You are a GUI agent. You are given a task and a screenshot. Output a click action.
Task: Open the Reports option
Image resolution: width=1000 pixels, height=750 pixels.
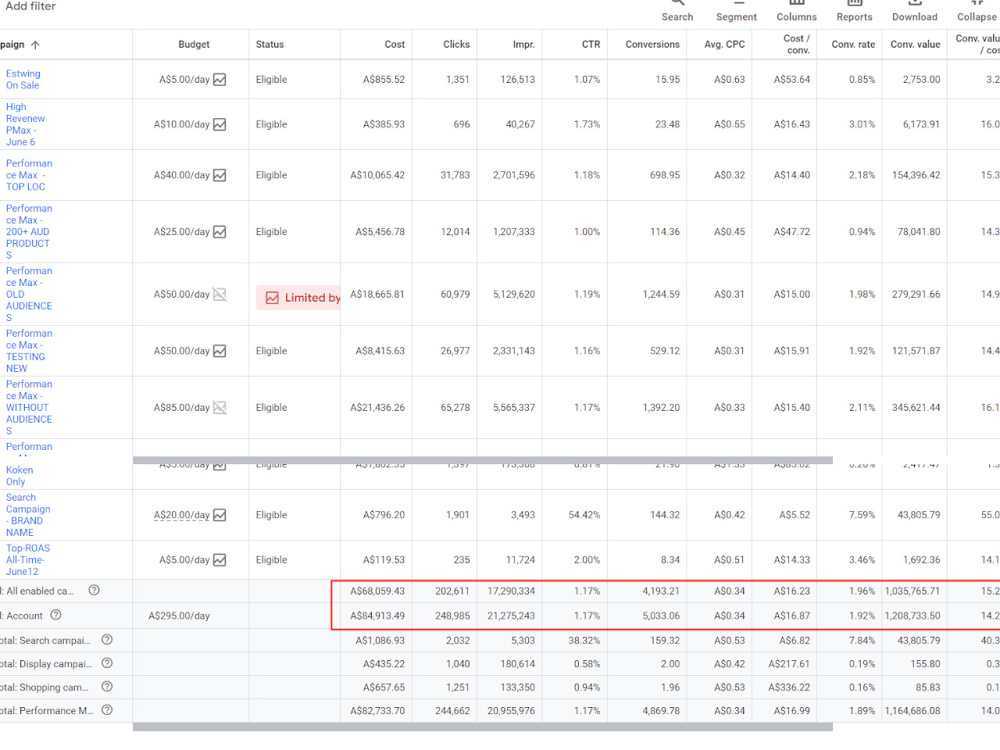pos(854,11)
